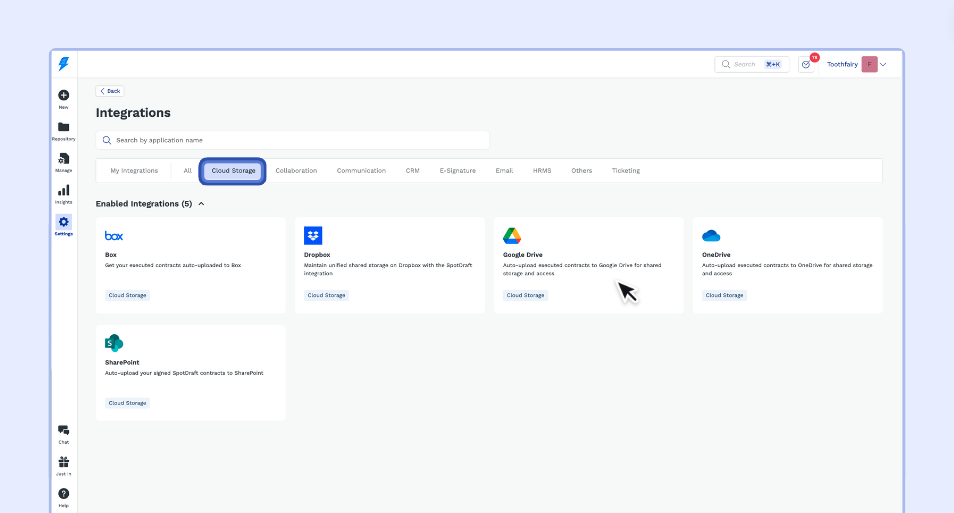
Task: Click the Dropbox logo icon
Action: click(x=313, y=236)
